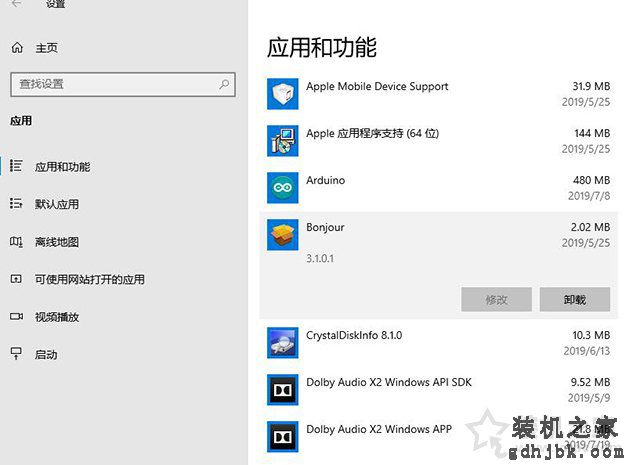Click the Home (主页) house icon
640x465 pixels.
pos(17,48)
